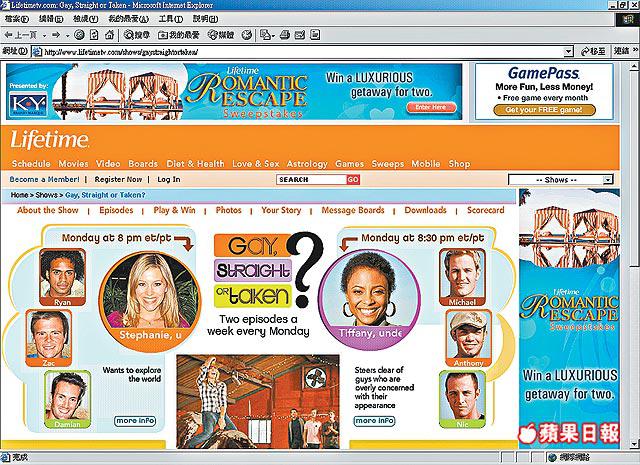Click the Forward arrow toolbar button
The height and width of the screenshot is (465, 640).
(x=56, y=35)
